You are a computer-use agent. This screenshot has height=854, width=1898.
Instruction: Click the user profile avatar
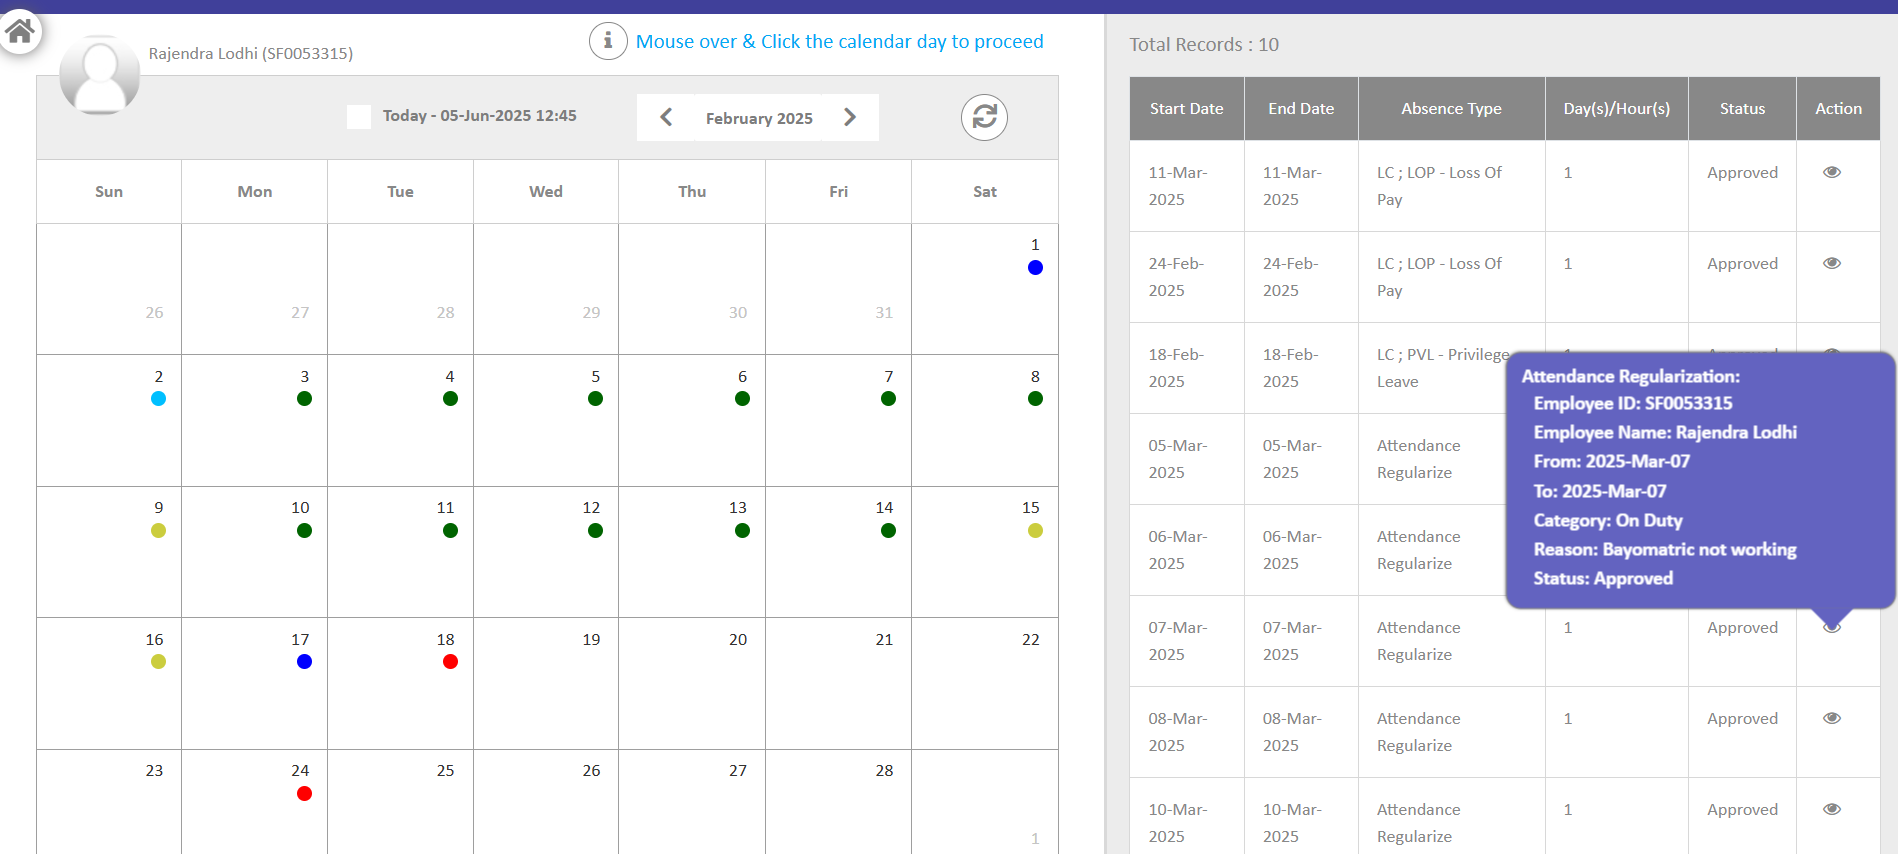99,76
